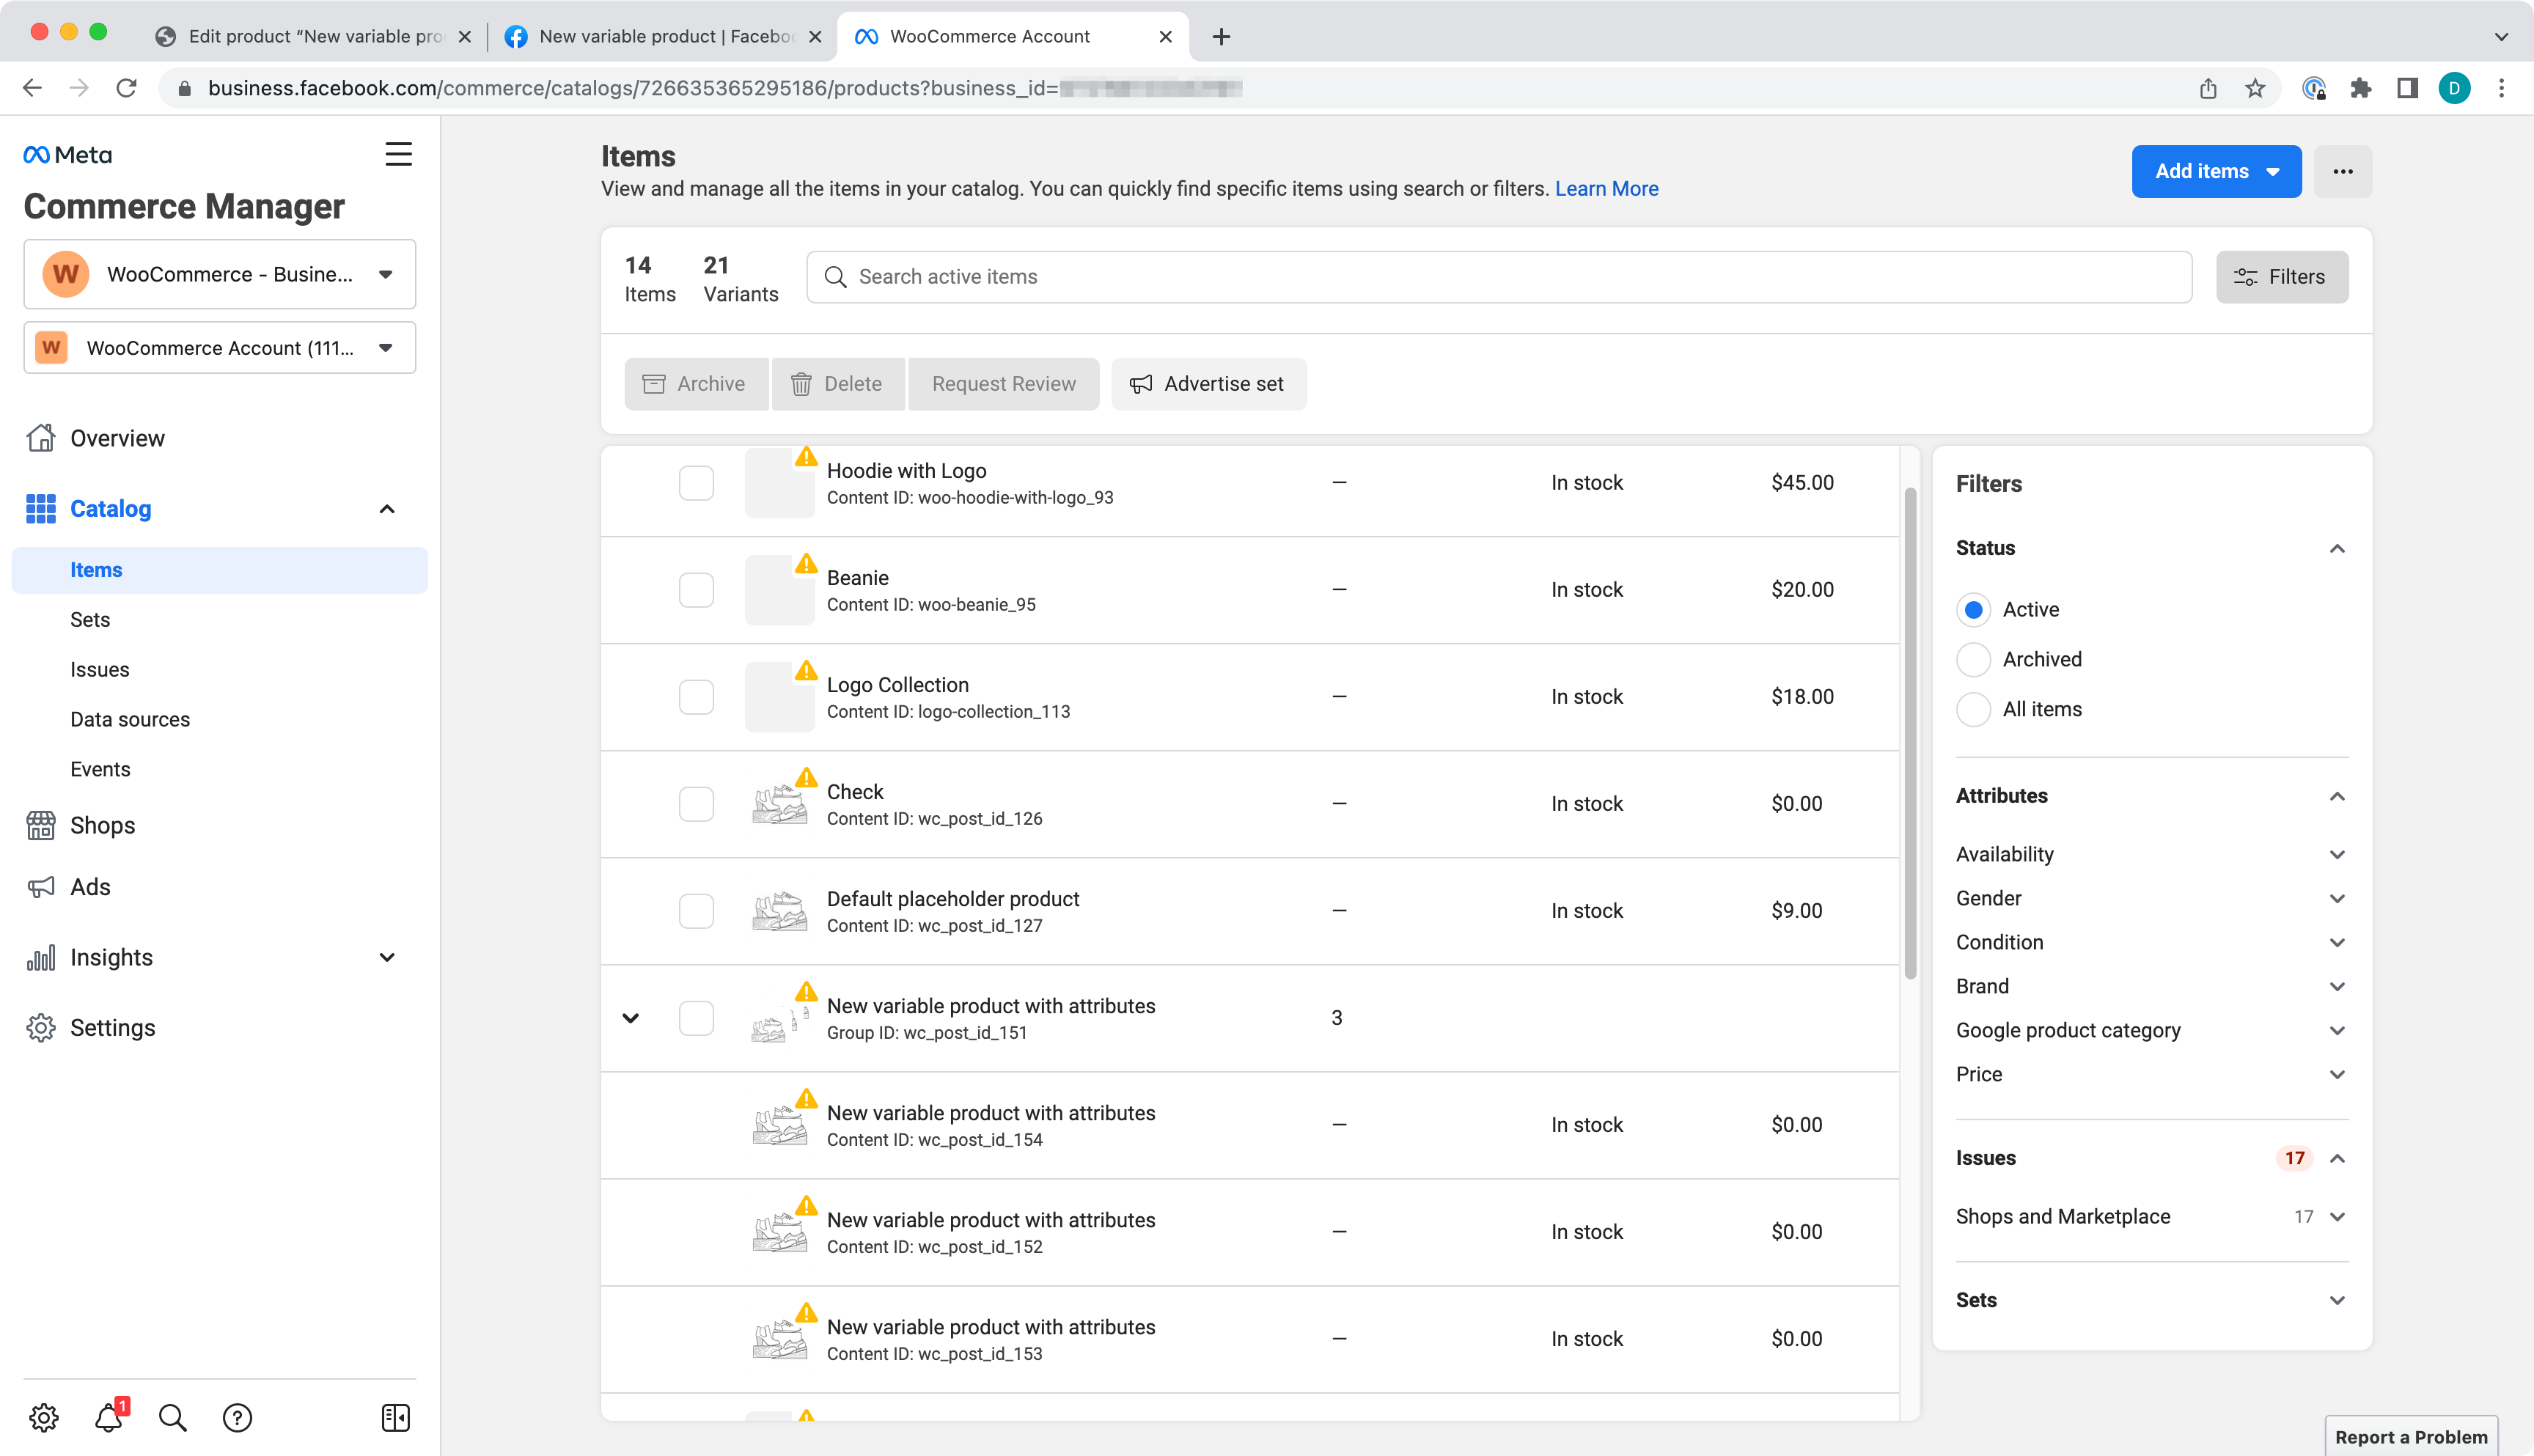Select the All items radio button
The image size is (2534, 1456).
point(1973,710)
